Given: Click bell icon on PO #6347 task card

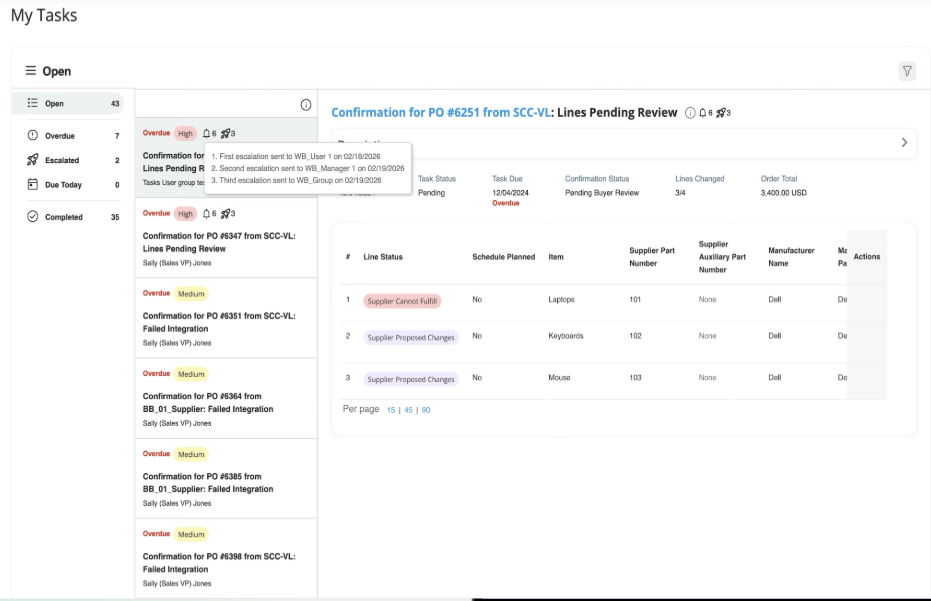Looking at the screenshot, I should (206, 213).
